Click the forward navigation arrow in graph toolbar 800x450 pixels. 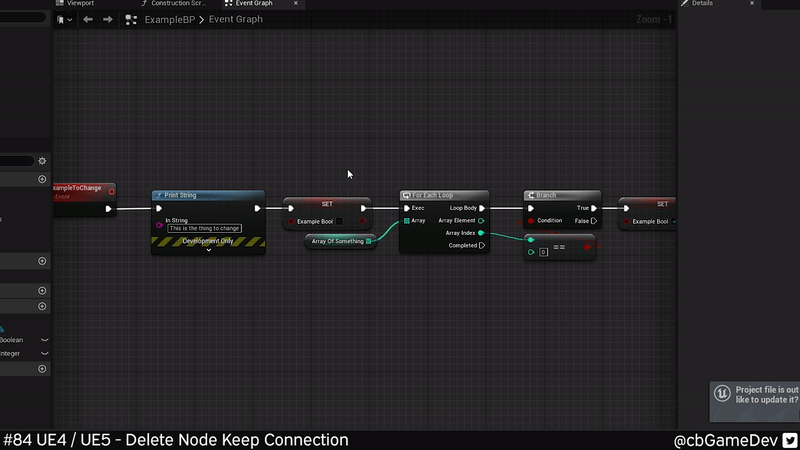[108, 19]
